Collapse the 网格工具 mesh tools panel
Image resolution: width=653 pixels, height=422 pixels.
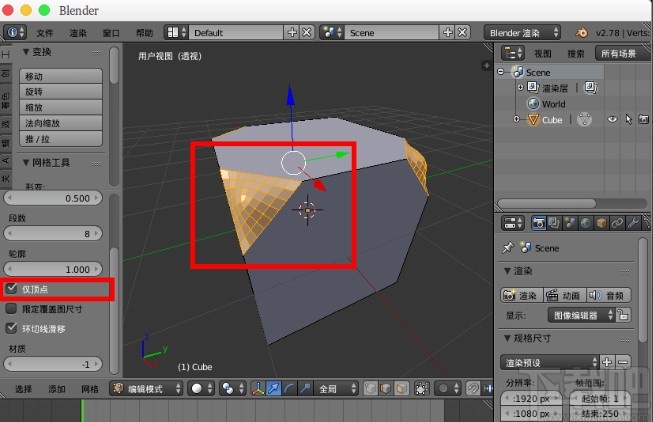(x=26, y=162)
